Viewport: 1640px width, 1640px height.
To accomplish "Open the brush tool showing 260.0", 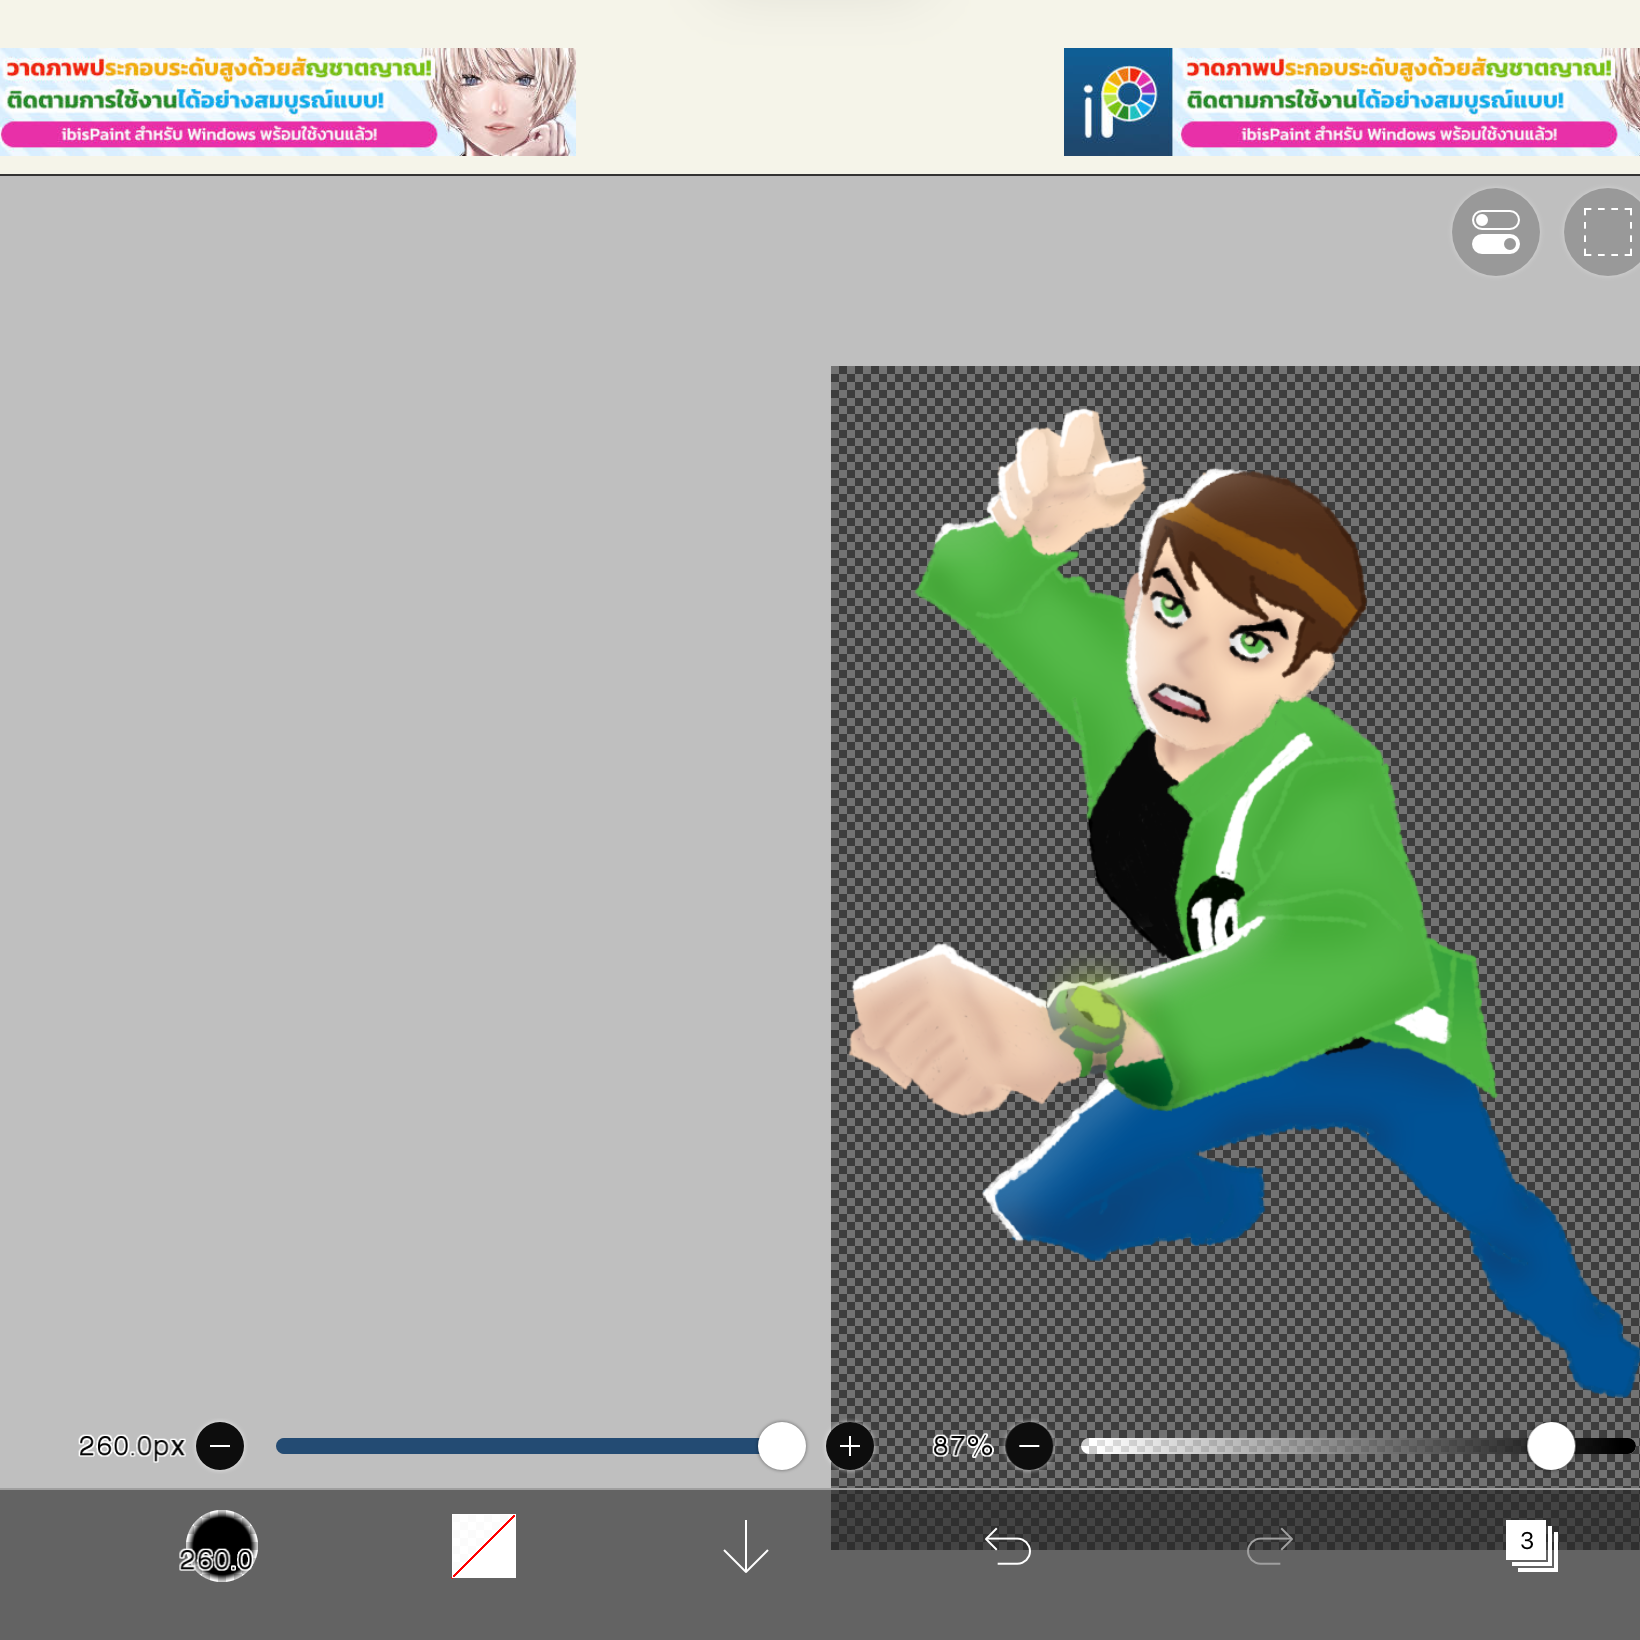I will click(x=221, y=1546).
